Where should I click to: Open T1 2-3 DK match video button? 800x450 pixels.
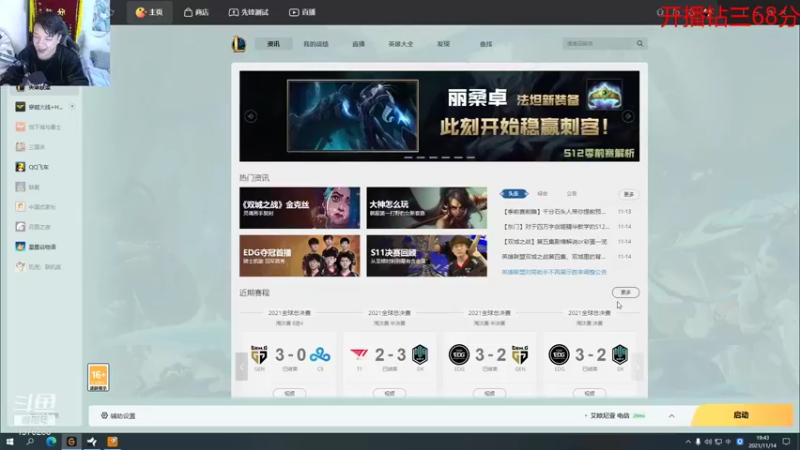(389, 393)
